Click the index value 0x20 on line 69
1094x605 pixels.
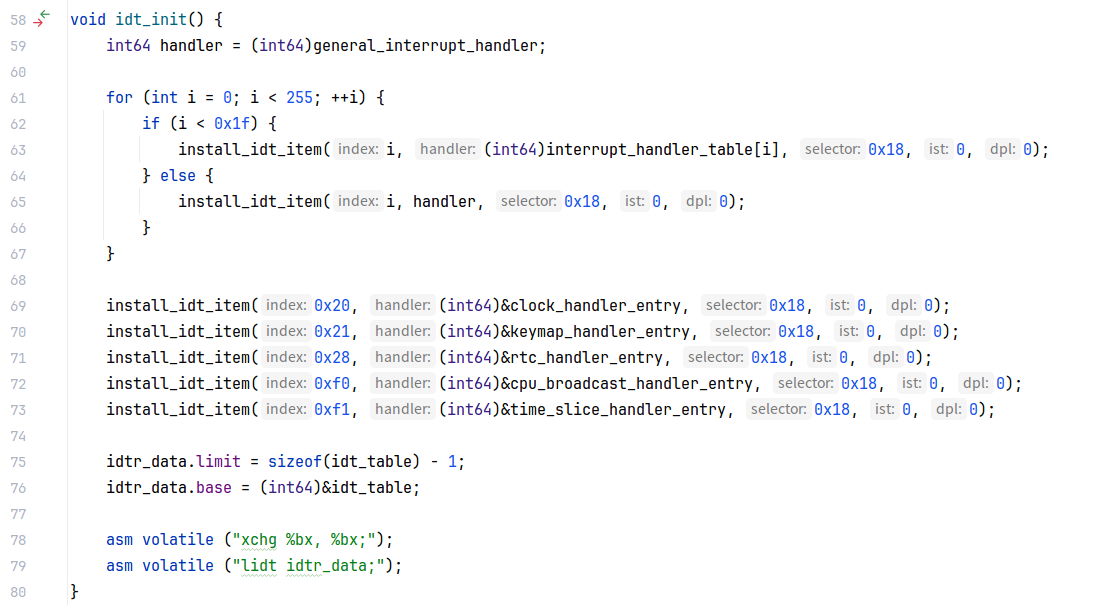pyautogui.click(x=331, y=306)
